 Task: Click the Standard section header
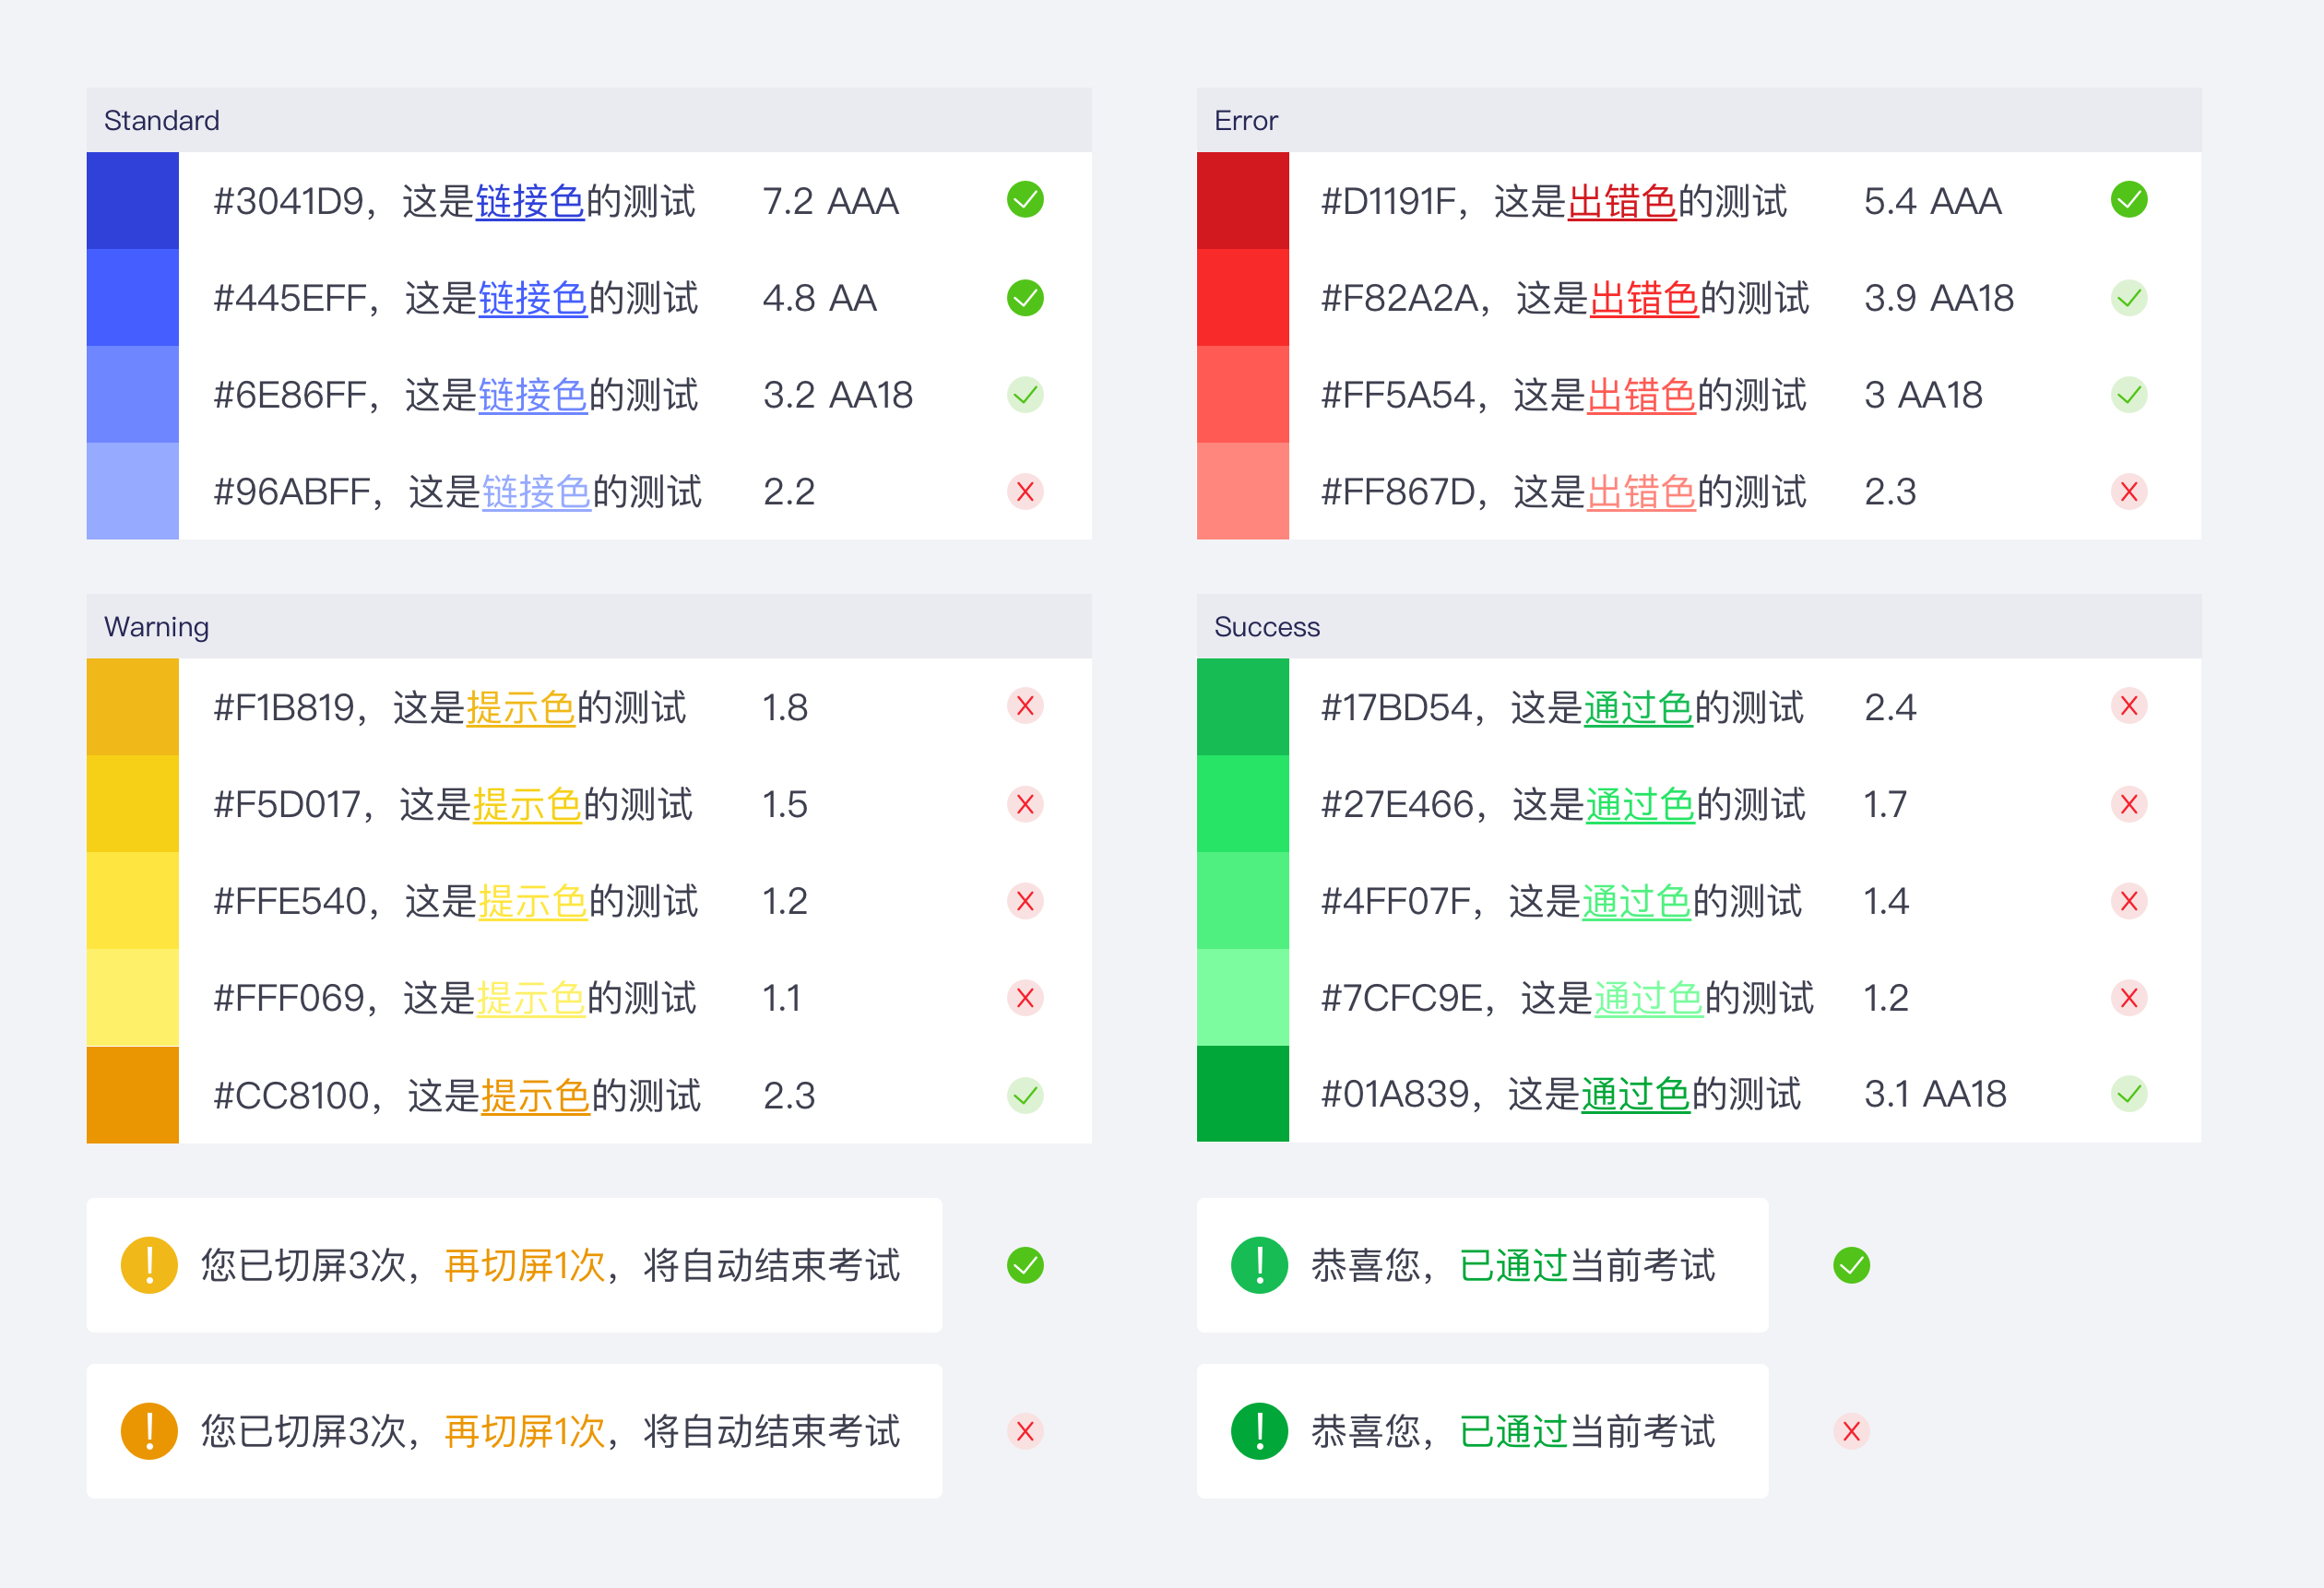tap(589, 120)
